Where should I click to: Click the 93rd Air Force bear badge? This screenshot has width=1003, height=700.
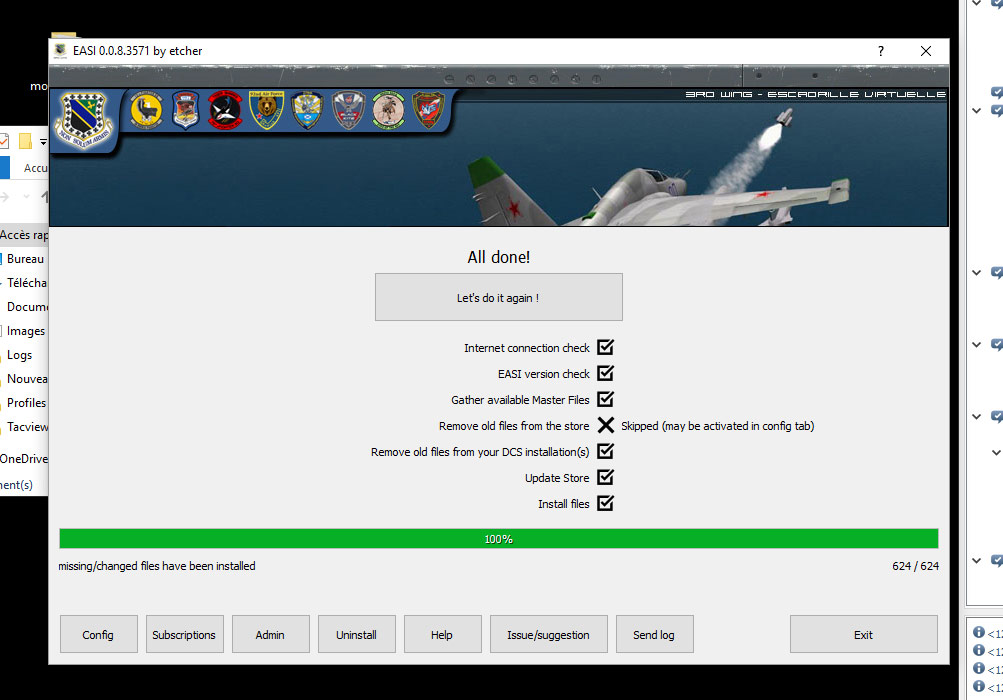coord(266,110)
